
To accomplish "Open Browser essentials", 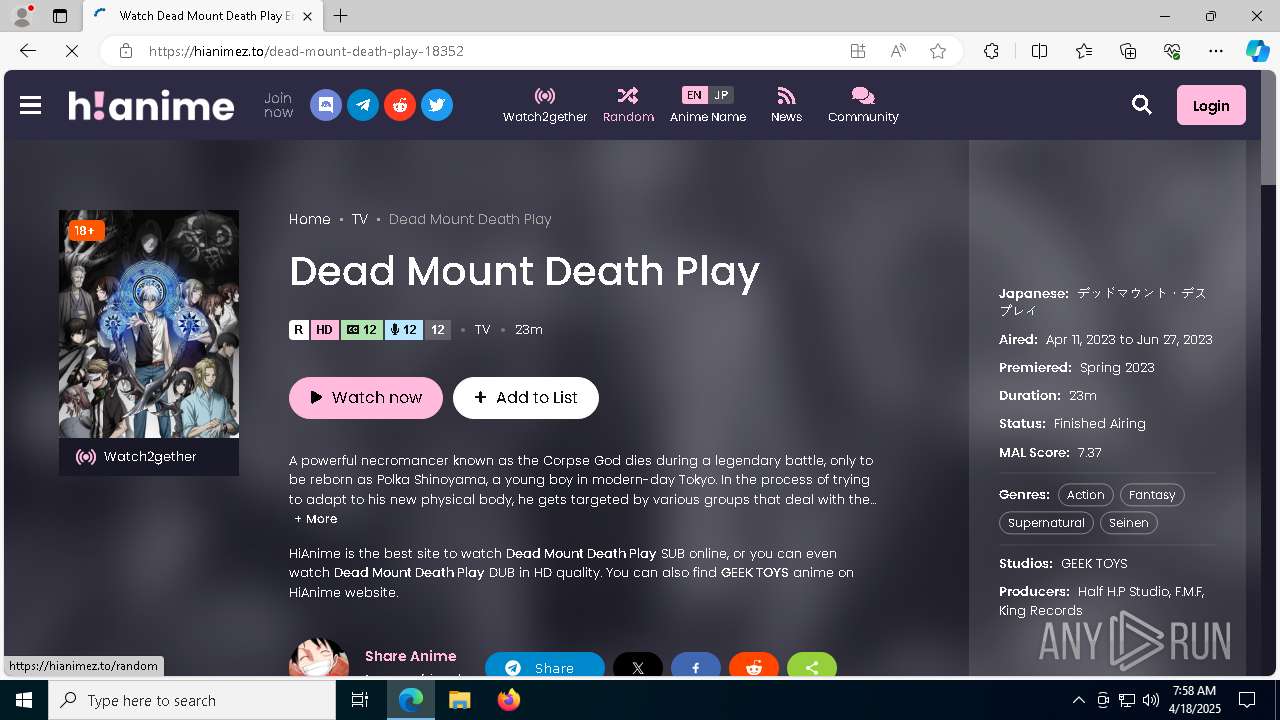I will pyautogui.click(x=1172, y=51).
